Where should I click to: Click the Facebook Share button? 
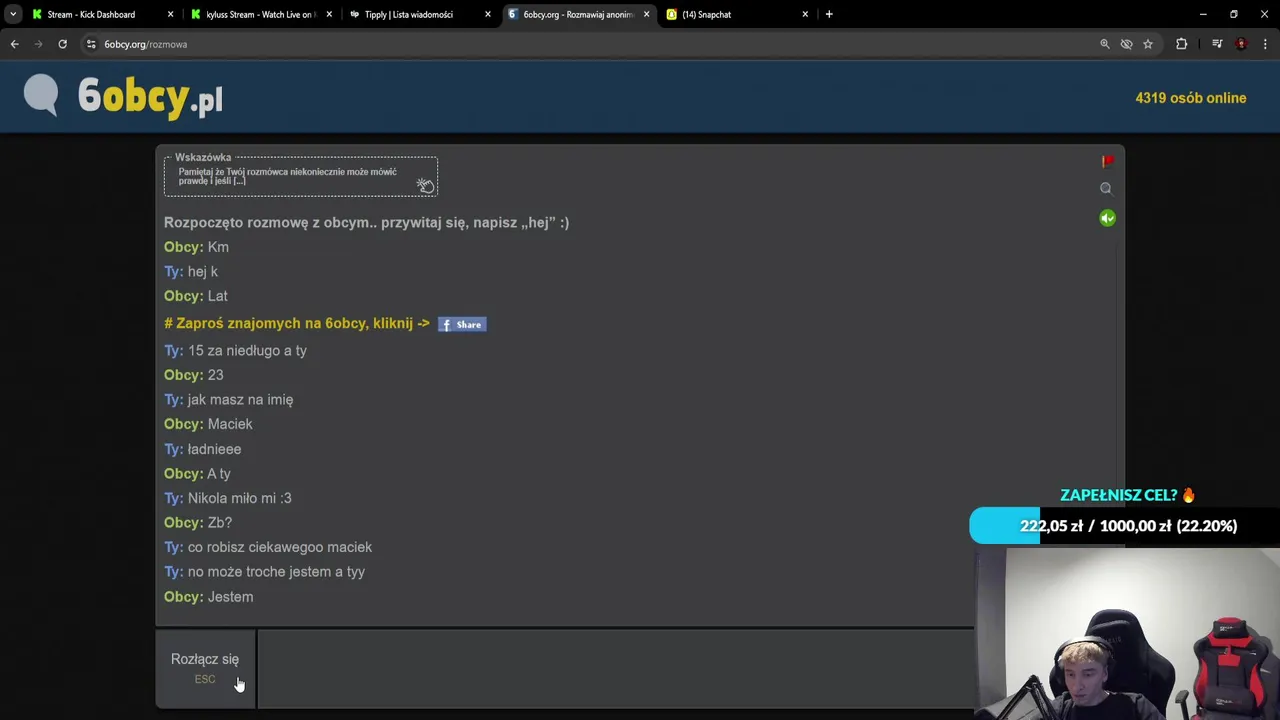click(x=462, y=324)
